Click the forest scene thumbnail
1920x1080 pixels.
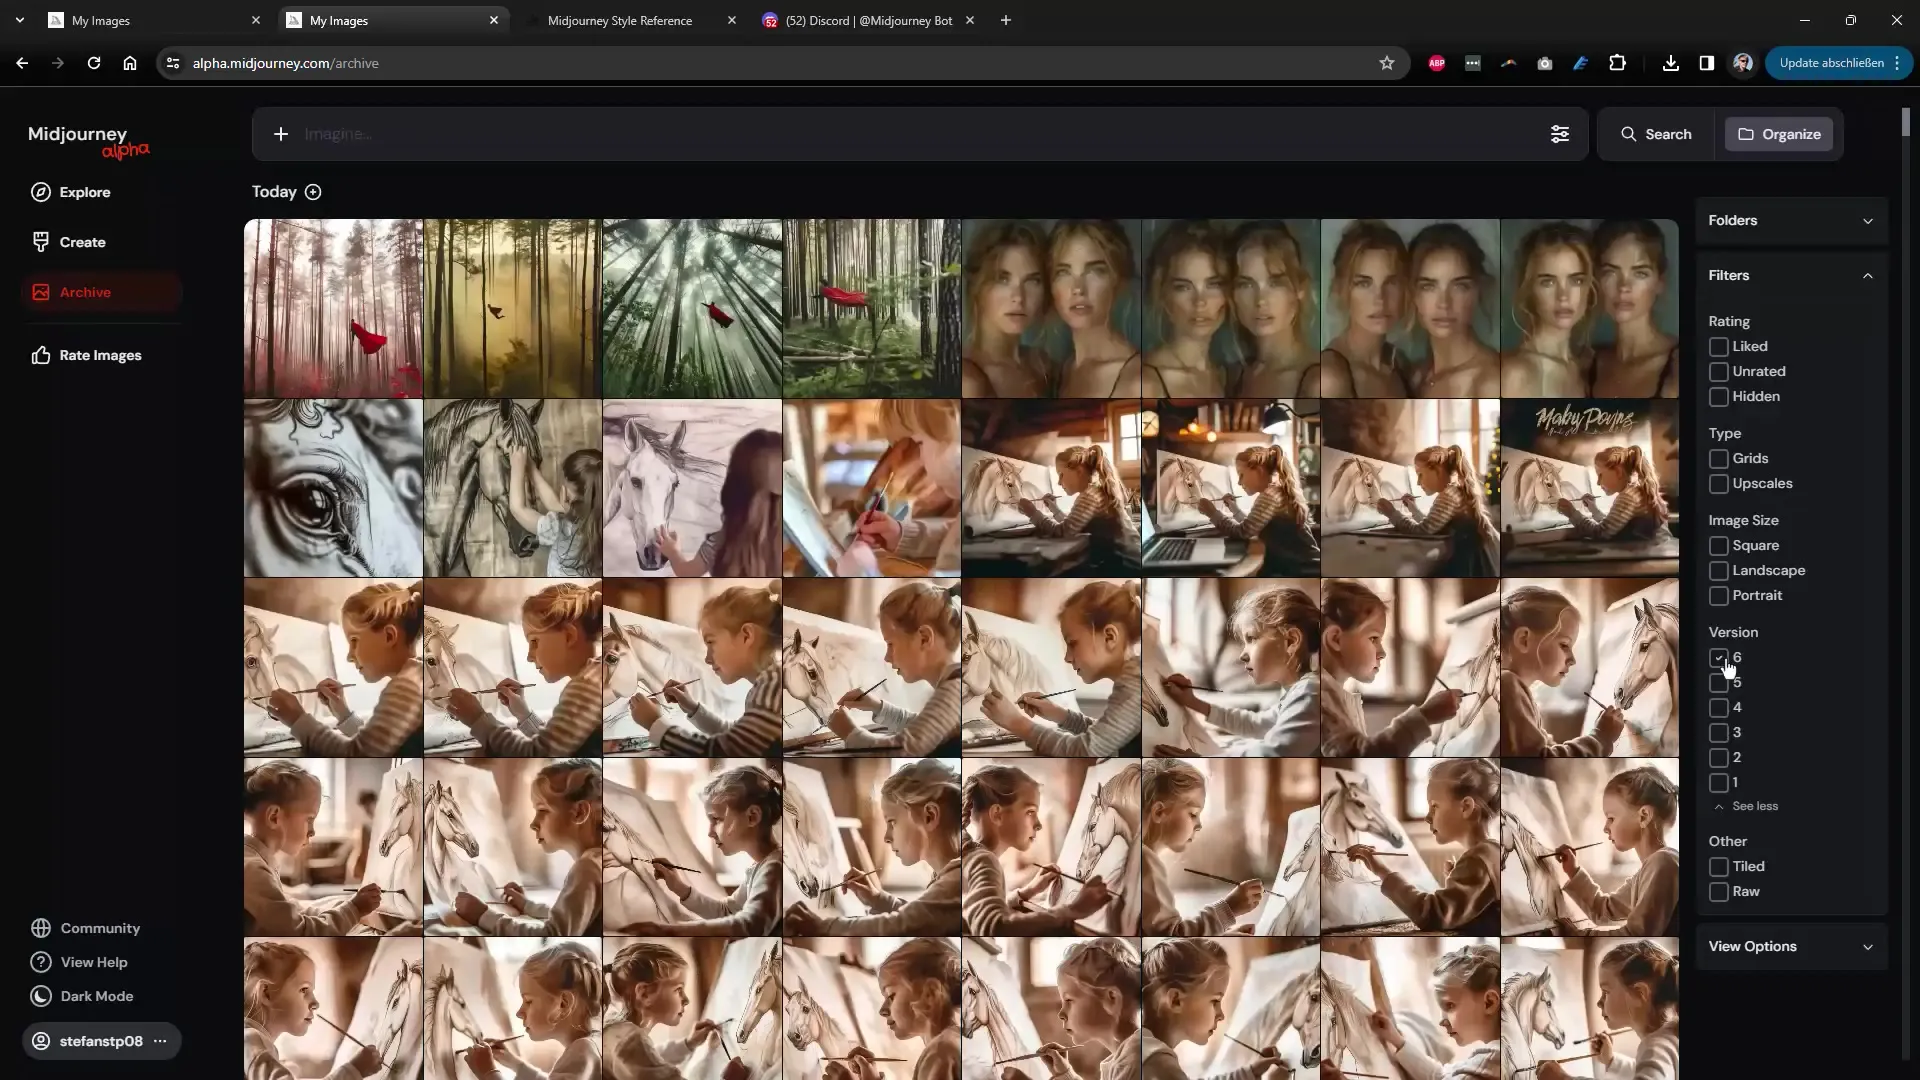(x=334, y=307)
